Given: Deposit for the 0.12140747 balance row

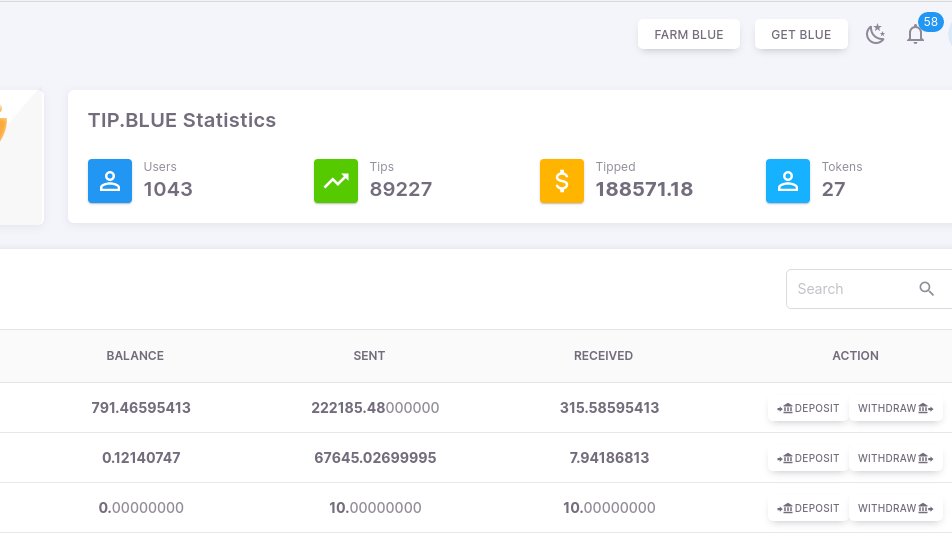Looking at the screenshot, I should [808, 458].
